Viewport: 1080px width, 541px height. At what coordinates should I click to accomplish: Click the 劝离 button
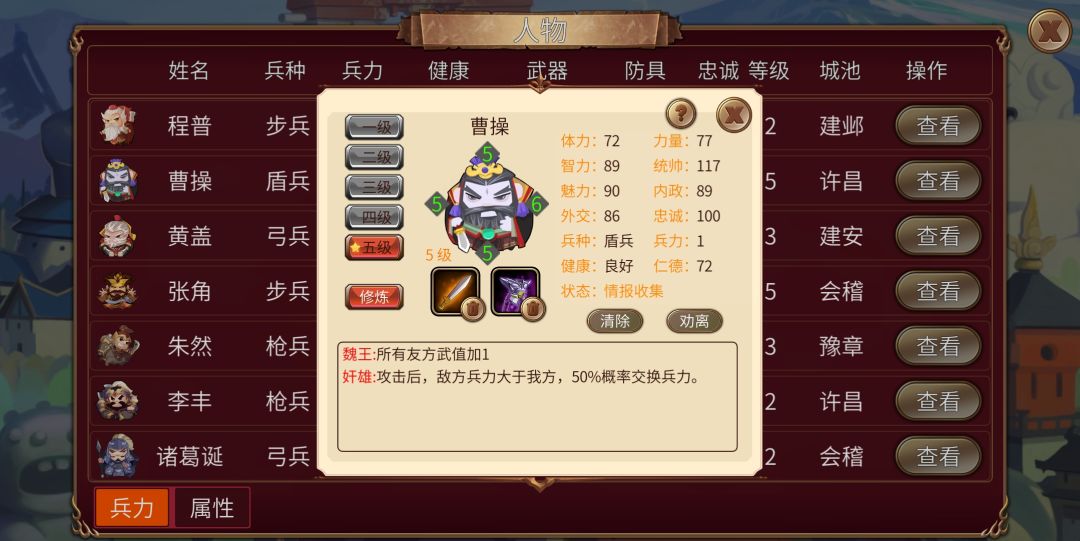click(x=694, y=321)
